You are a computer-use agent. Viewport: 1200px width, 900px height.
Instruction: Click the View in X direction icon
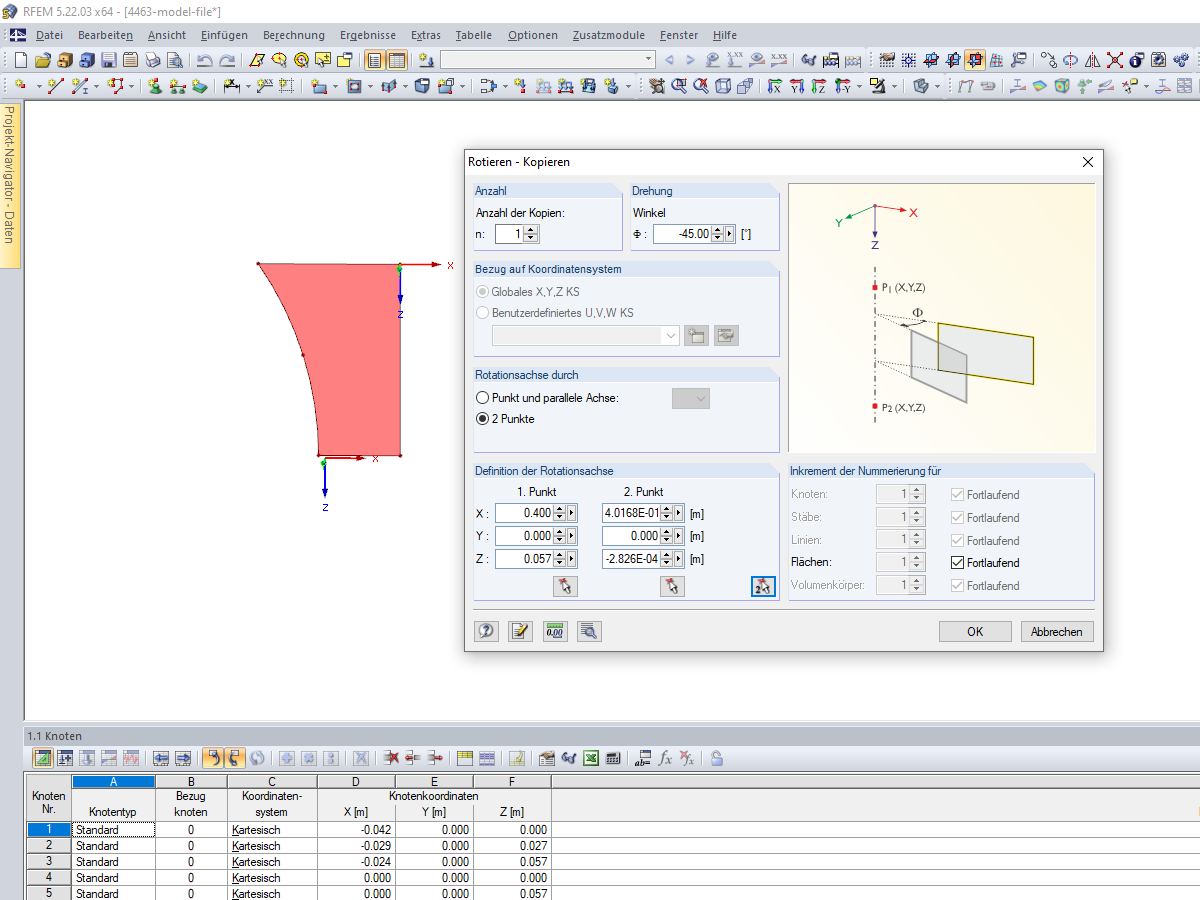774,86
